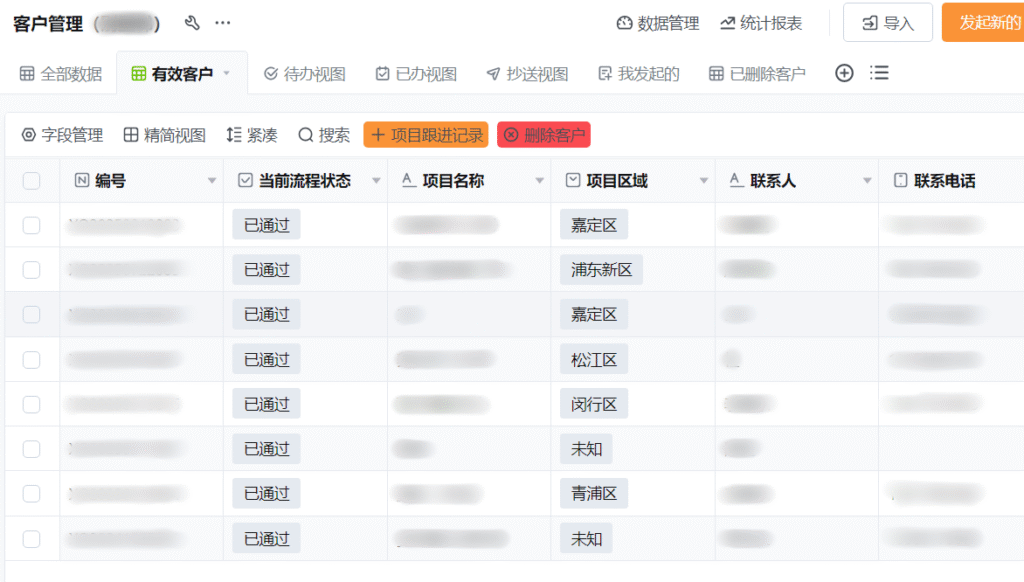The image size is (1024, 582).
Task: Open the 待办视图 tab
Action: click(304, 73)
